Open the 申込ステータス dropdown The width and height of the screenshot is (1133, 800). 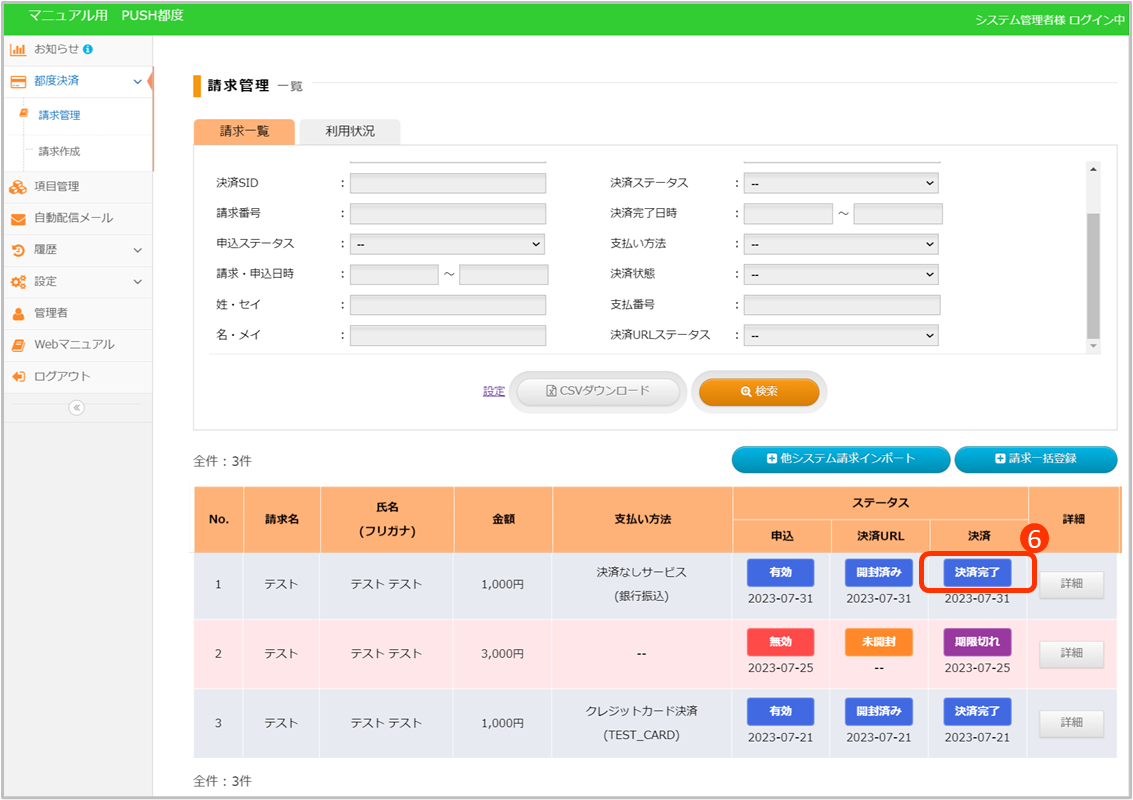(447, 244)
